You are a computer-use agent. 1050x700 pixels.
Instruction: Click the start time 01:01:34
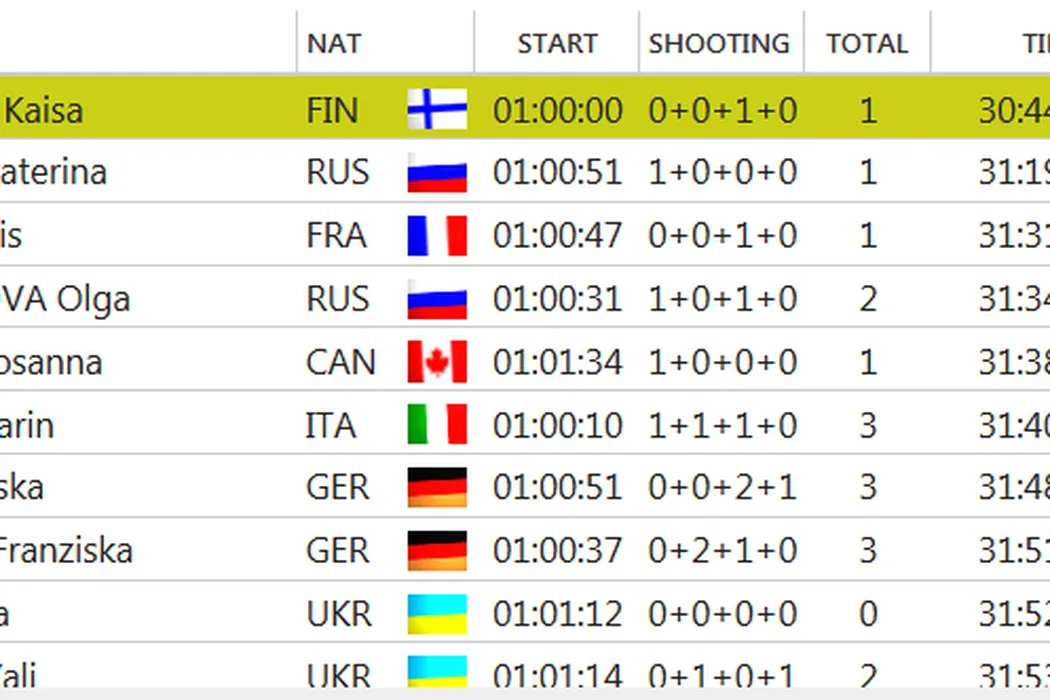[x=557, y=361]
